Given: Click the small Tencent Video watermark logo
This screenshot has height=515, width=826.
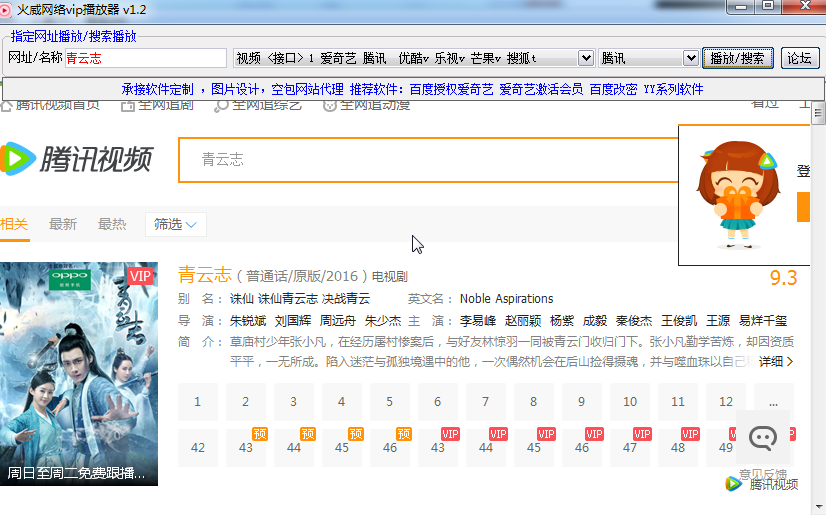Looking at the screenshot, I should pyautogui.click(x=762, y=484).
